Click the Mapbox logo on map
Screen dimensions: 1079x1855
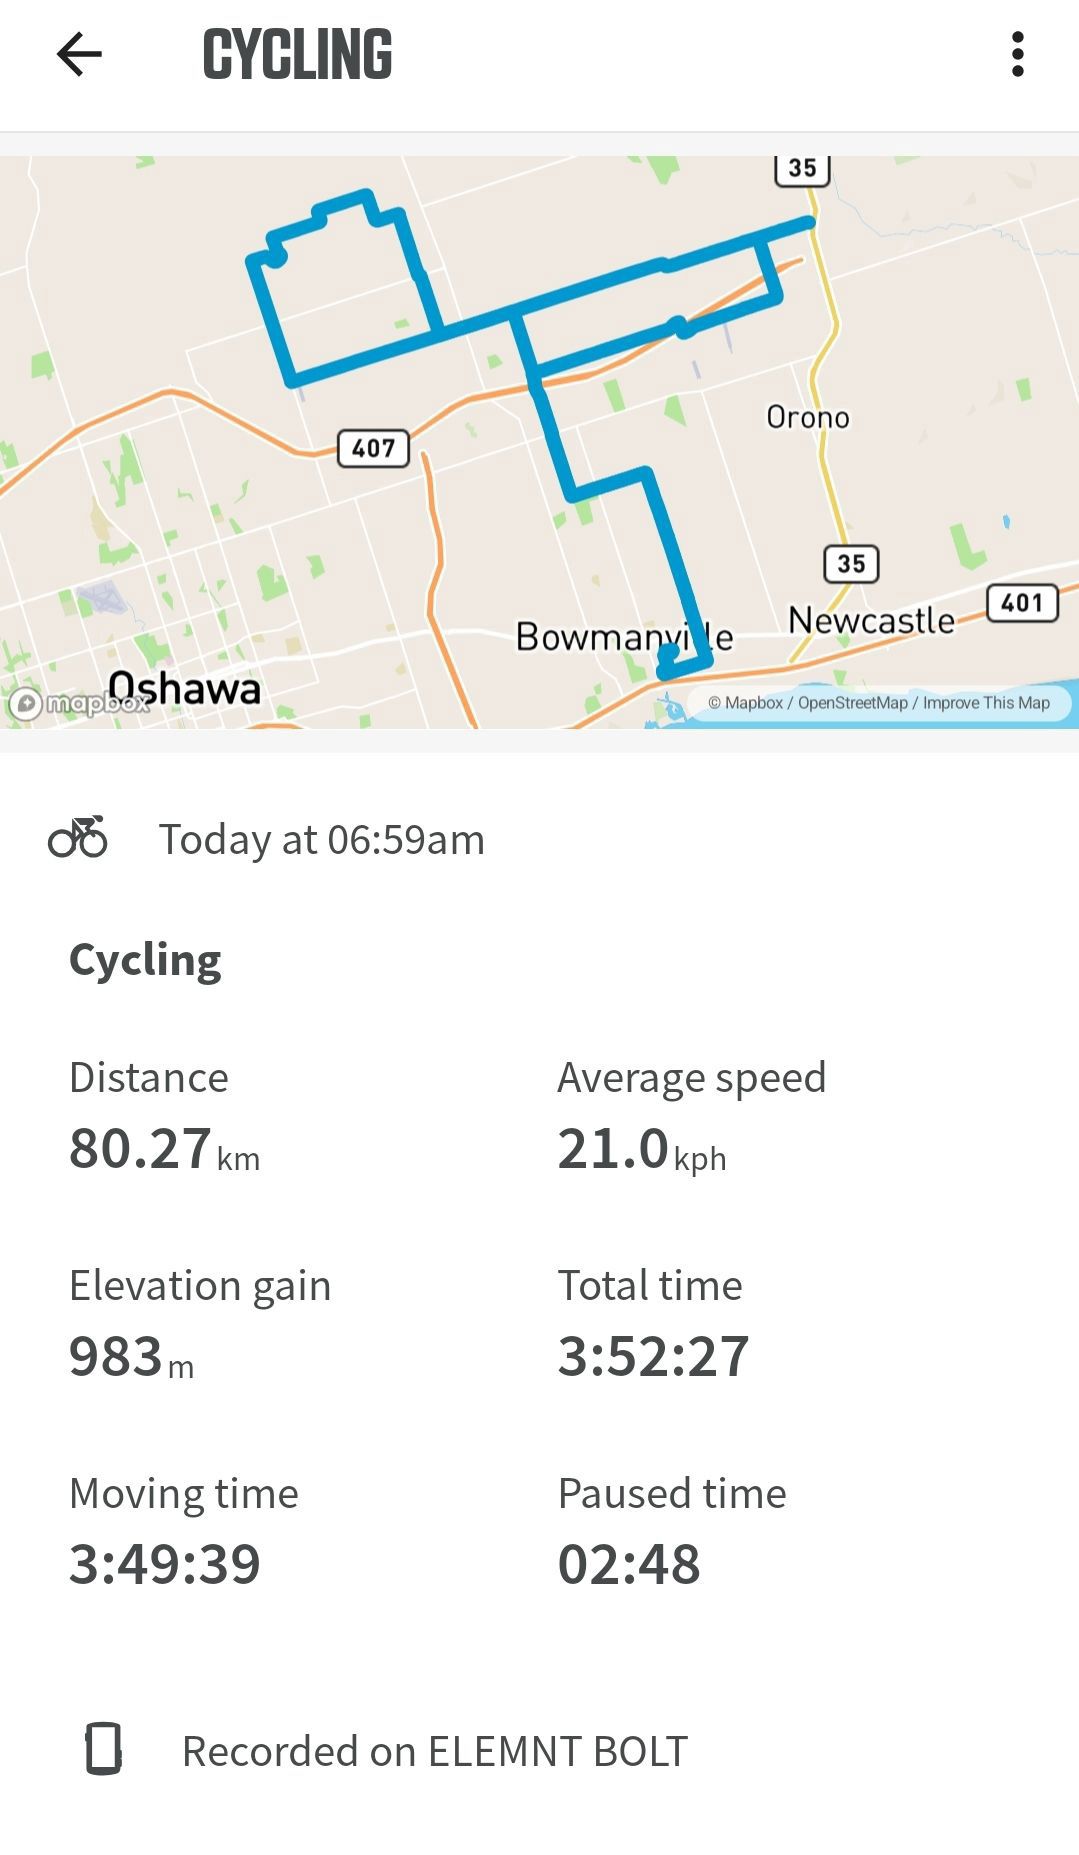[x=80, y=703]
